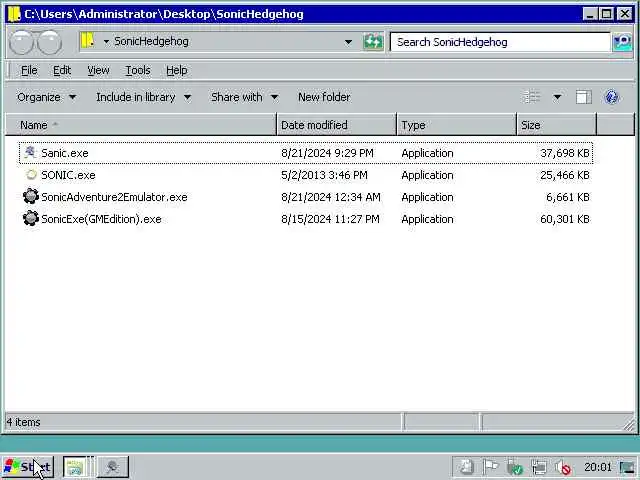The height and width of the screenshot is (480, 640).
Task: Click the muted volume tray icon
Action: pyautogui.click(x=563, y=468)
